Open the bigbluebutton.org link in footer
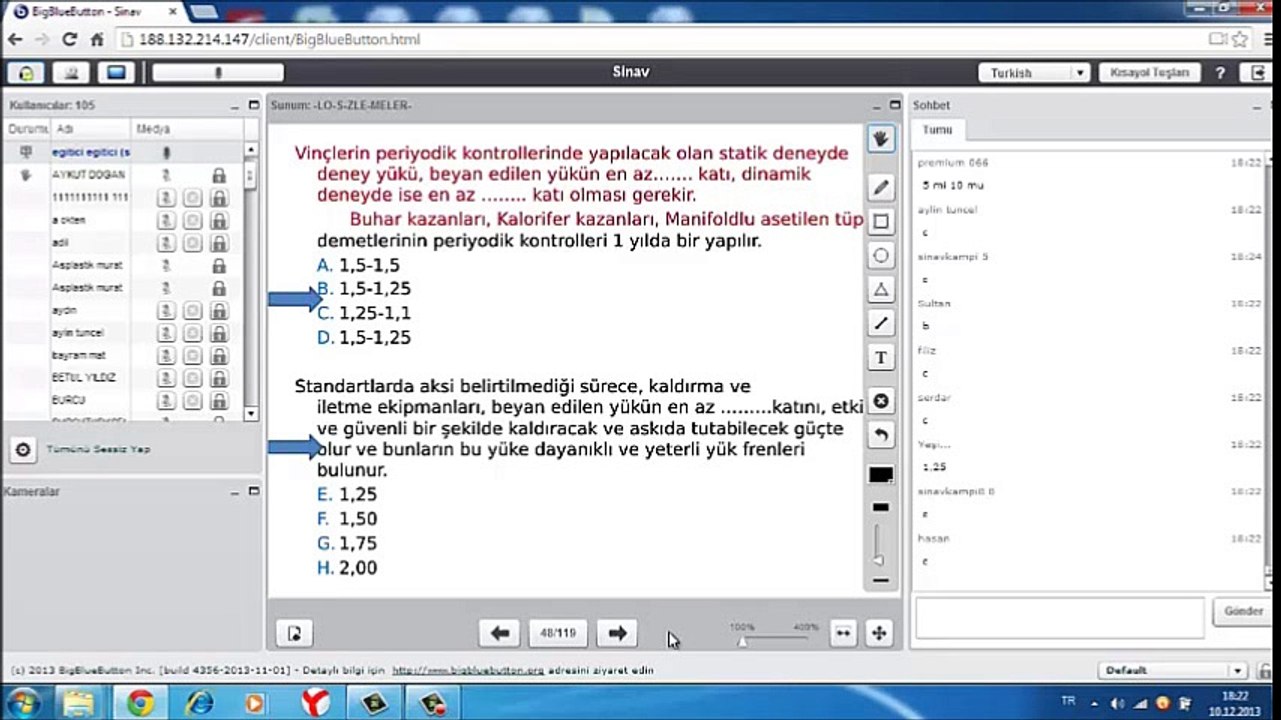Screen dimensions: 1281x720 468,671
